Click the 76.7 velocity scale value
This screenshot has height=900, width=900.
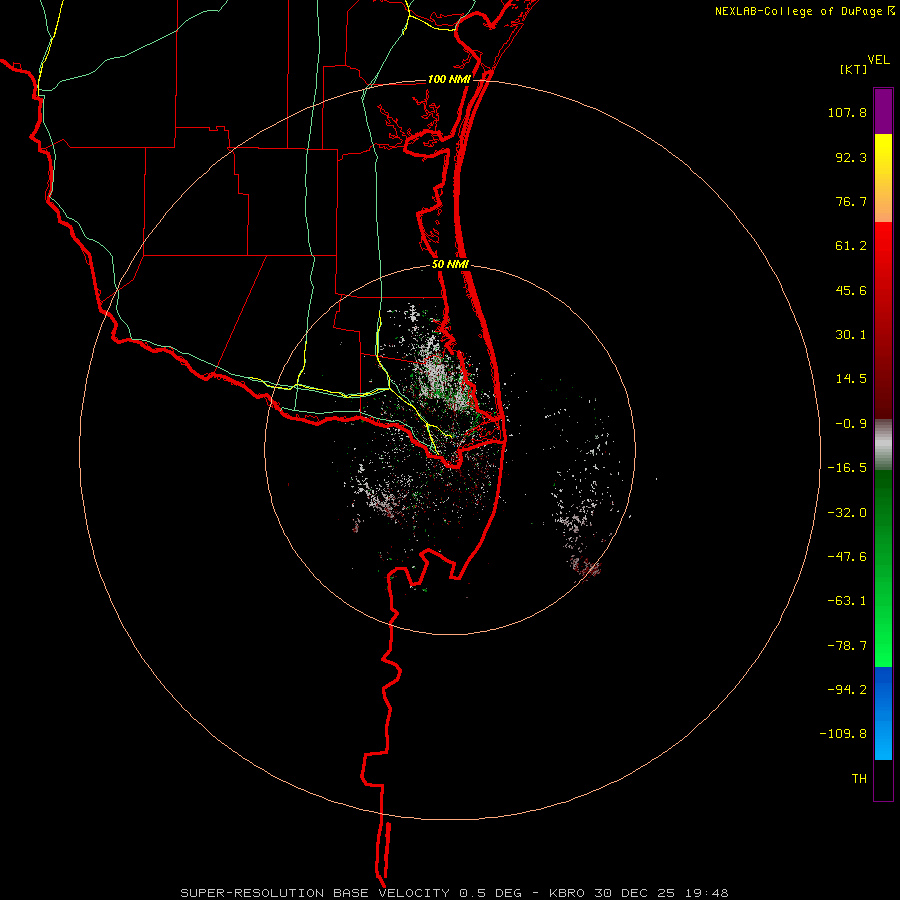[851, 201]
